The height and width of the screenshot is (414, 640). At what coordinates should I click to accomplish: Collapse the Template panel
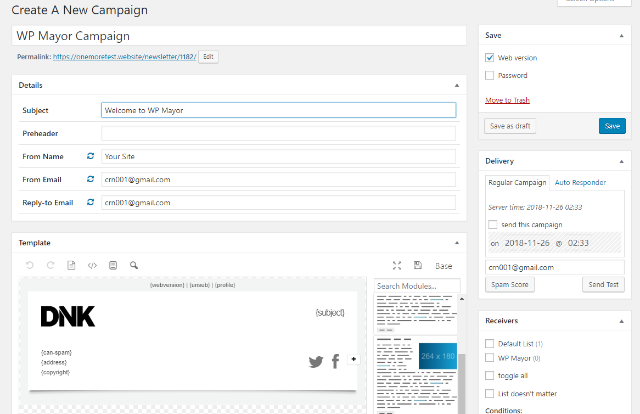pyautogui.click(x=457, y=243)
